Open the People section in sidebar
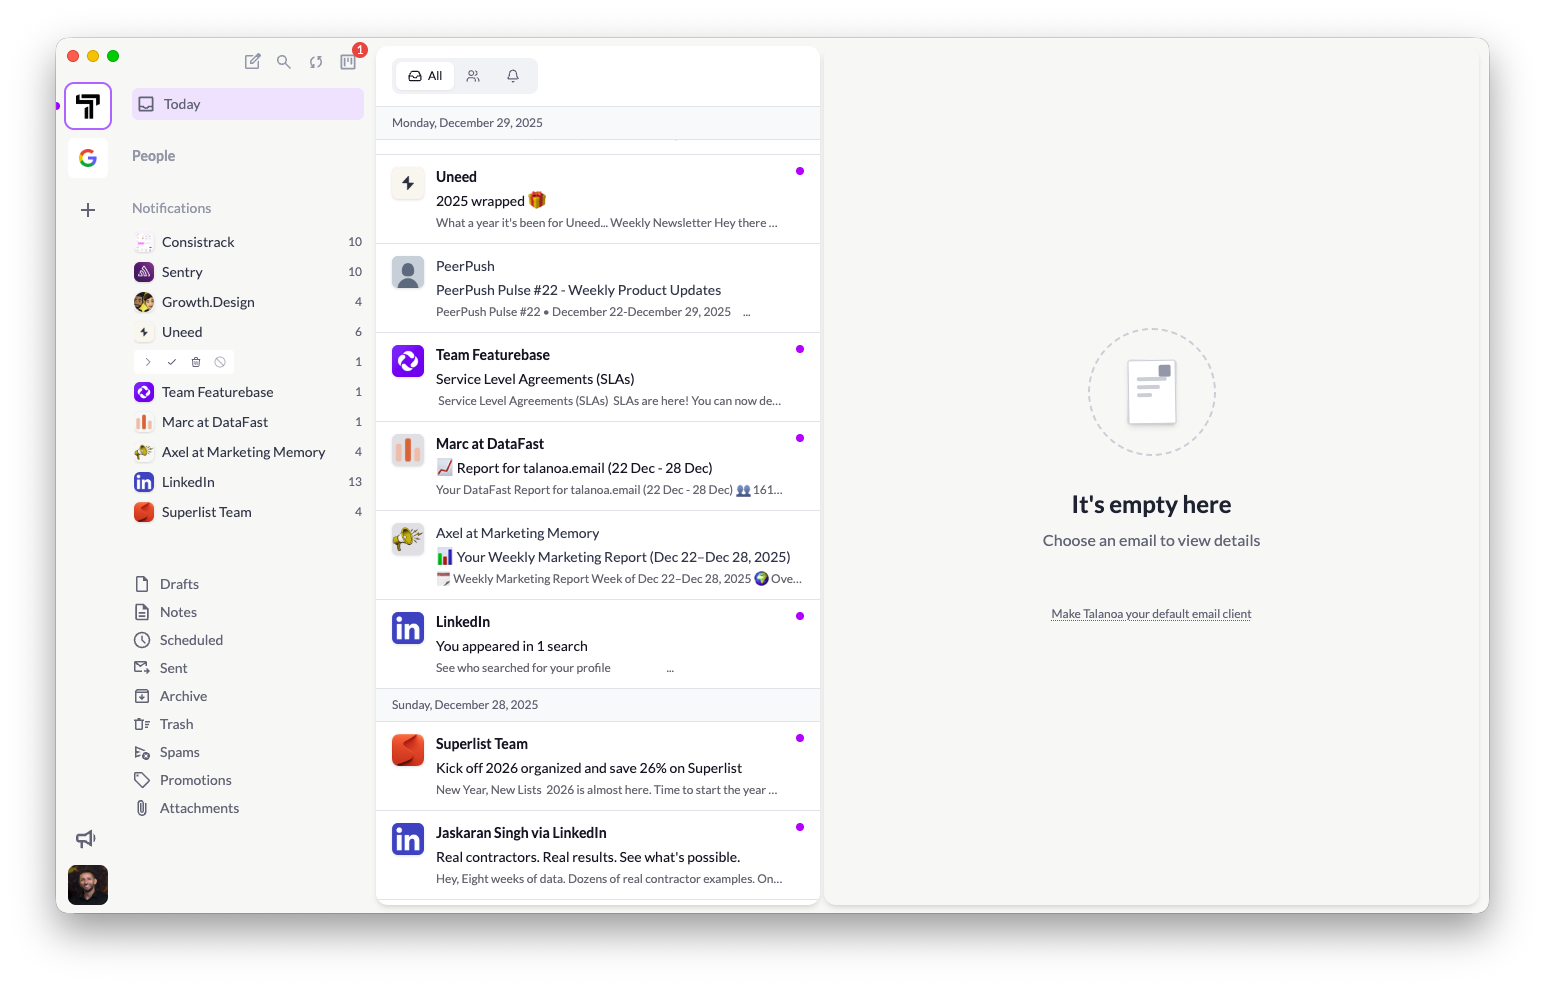This screenshot has width=1545, height=987. coord(153,156)
